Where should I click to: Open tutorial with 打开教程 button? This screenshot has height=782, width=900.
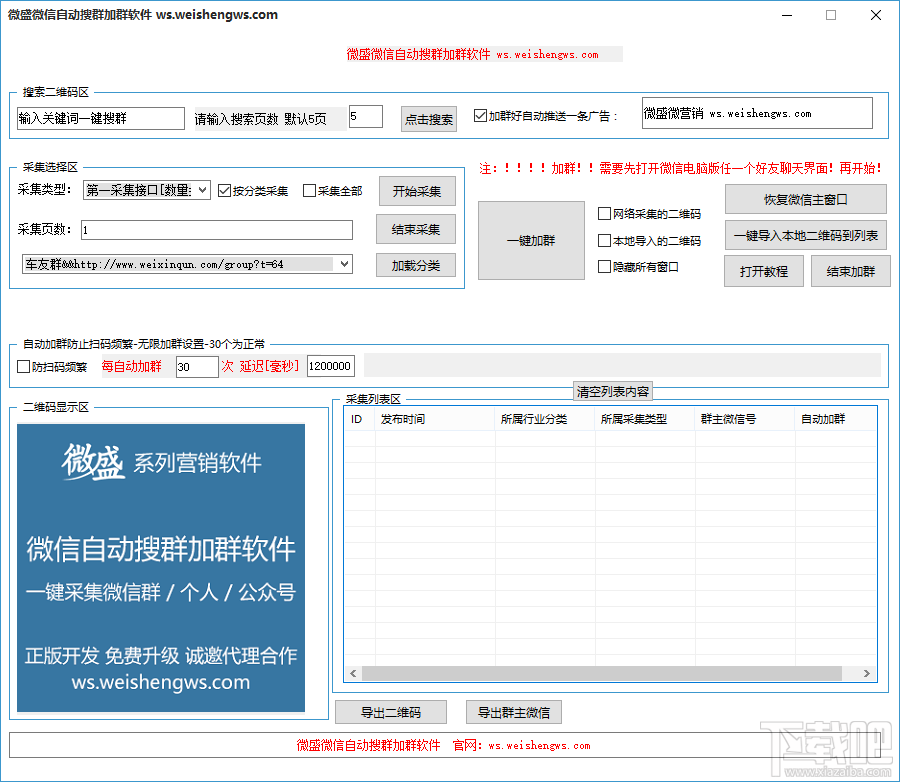click(x=763, y=271)
